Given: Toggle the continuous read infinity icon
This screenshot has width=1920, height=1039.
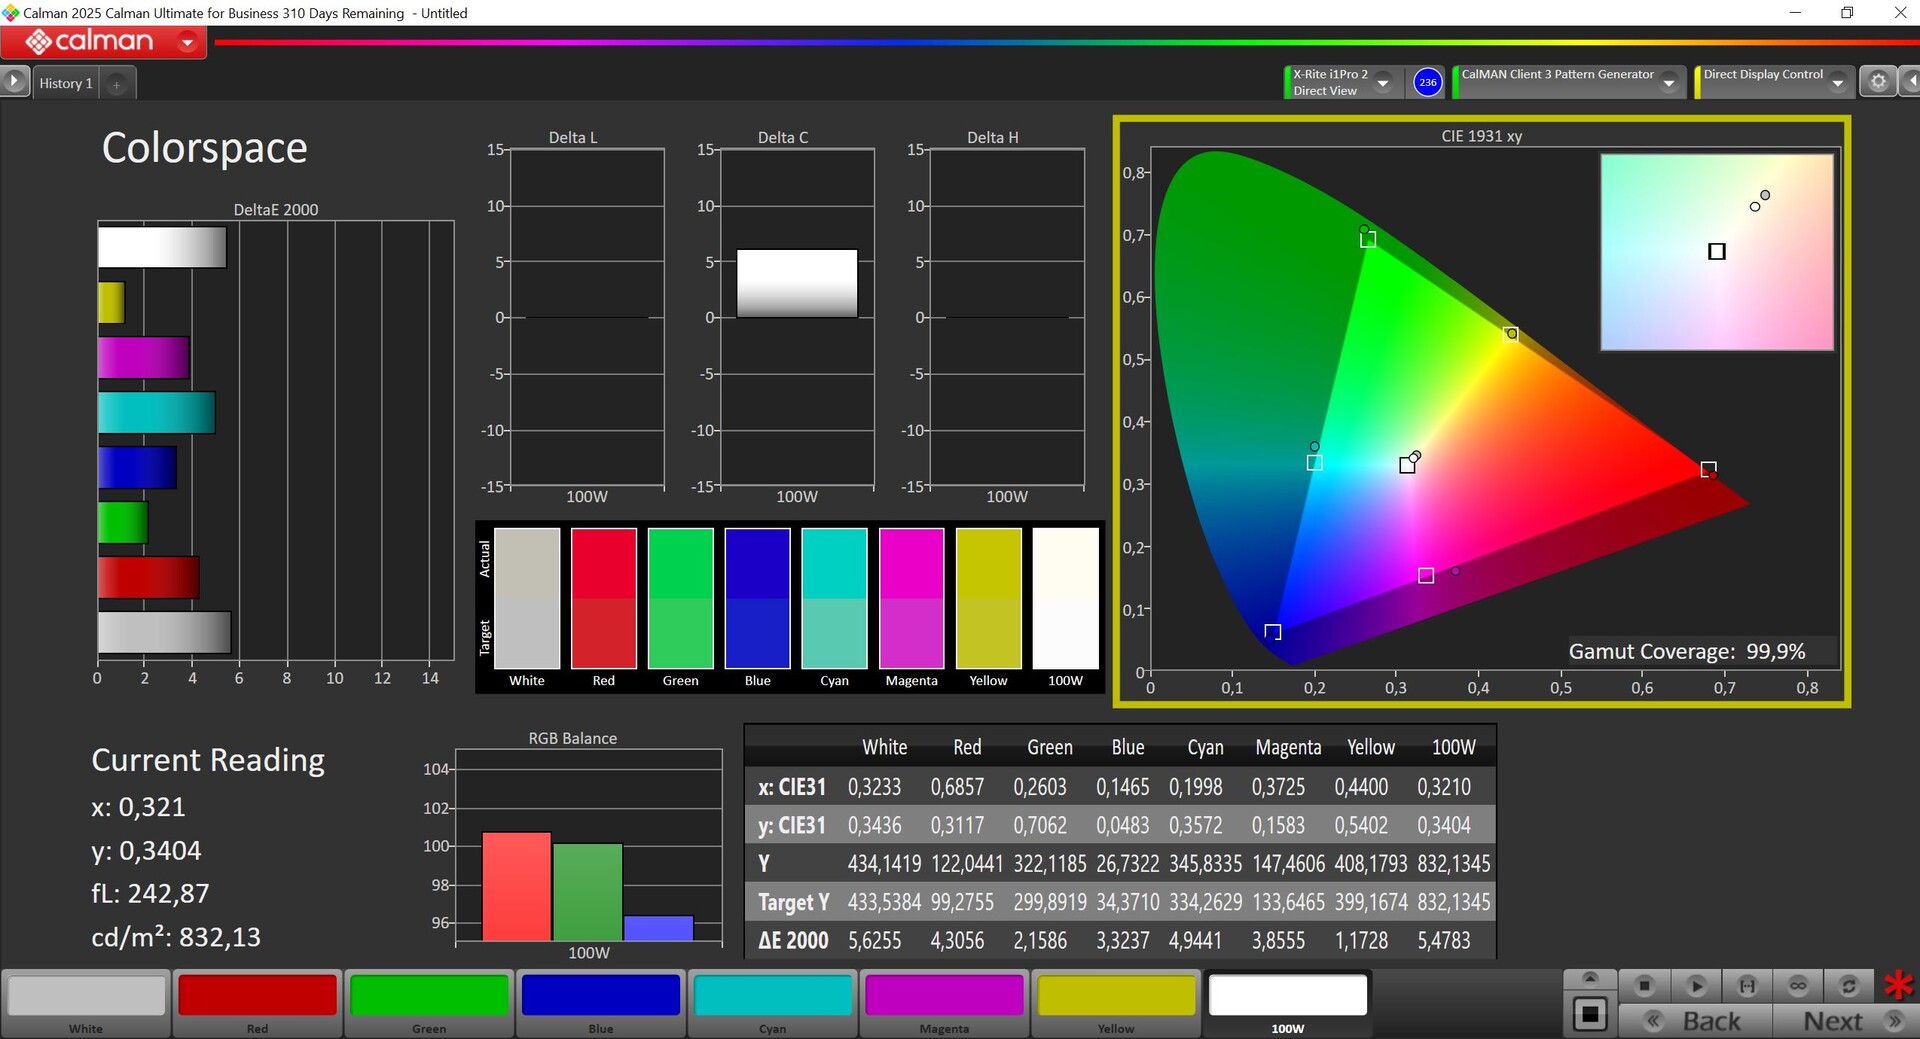Looking at the screenshot, I should coord(1798,986).
